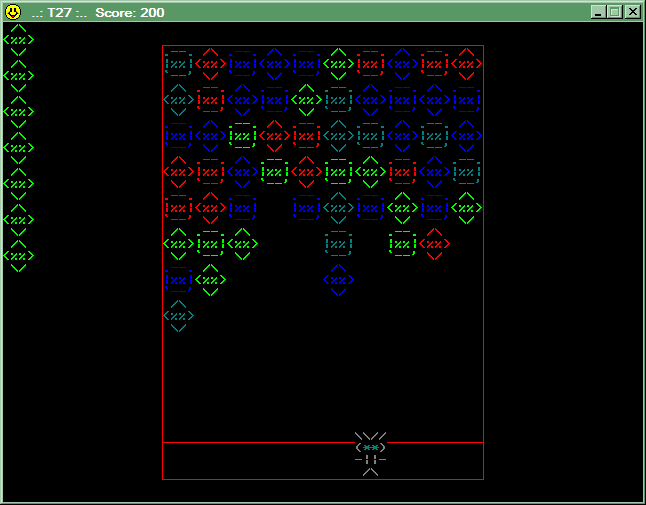
Task: Click the green diamond in the fourth row
Action: tap(370, 172)
